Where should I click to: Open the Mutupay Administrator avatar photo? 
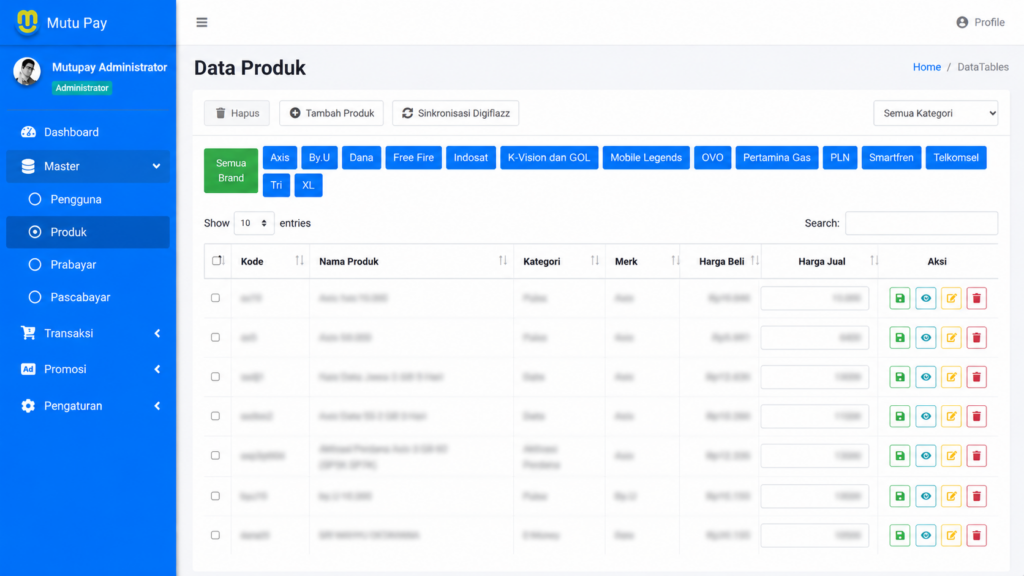(27, 71)
